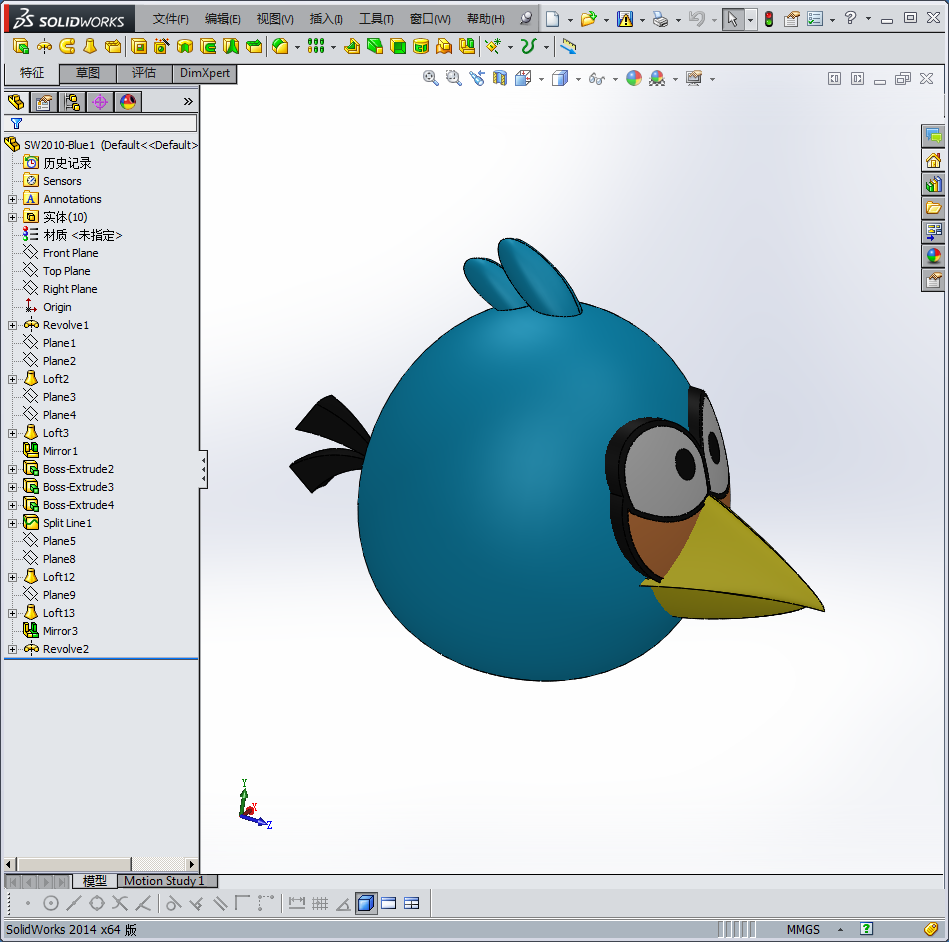Select the Lofted Boss/Base tool icon
The width and height of the screenshot is (949, 942).
click(90, 46)
